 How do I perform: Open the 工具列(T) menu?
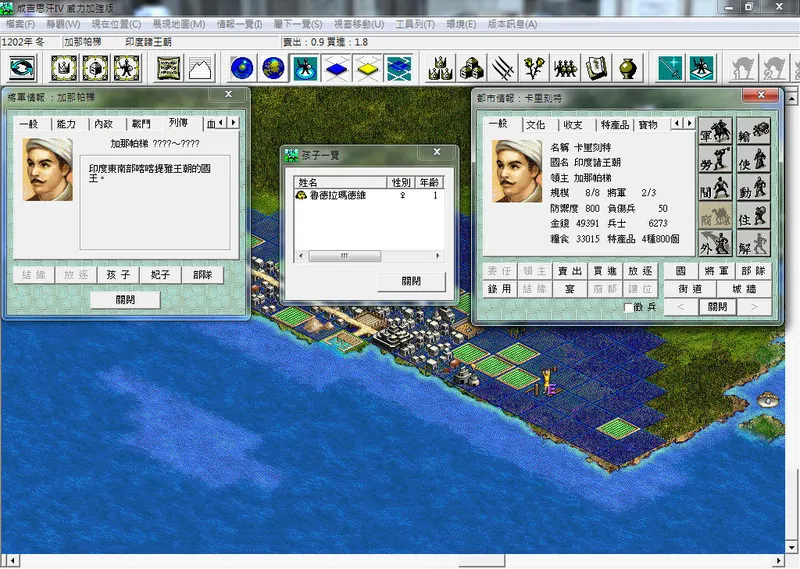point(415,24)
